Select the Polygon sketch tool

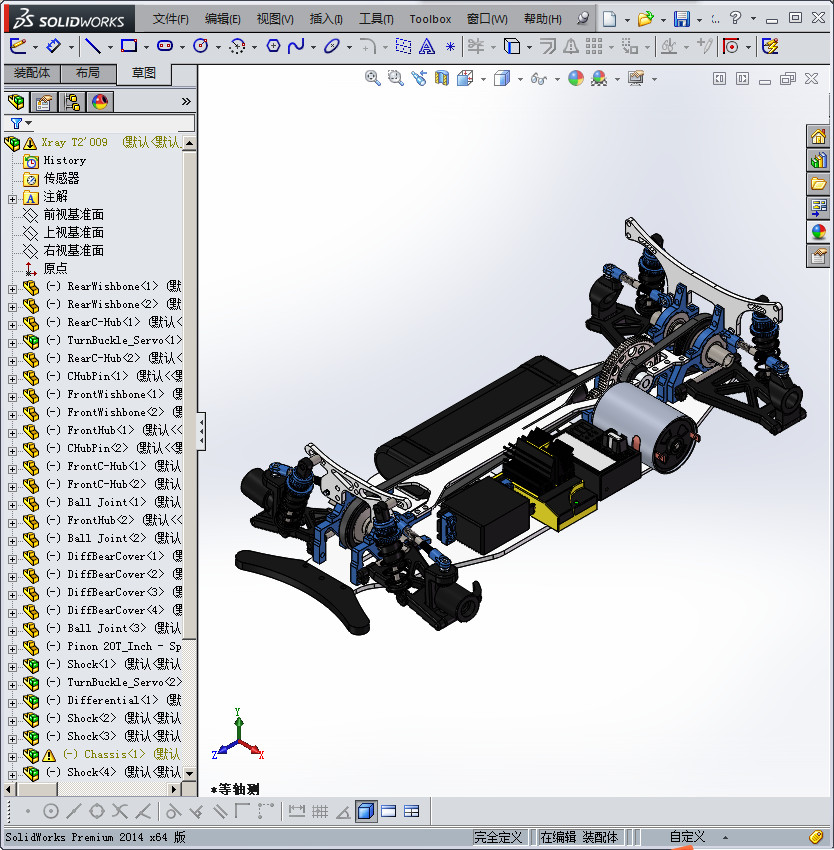pyautogui.click(x=273, y=47)
